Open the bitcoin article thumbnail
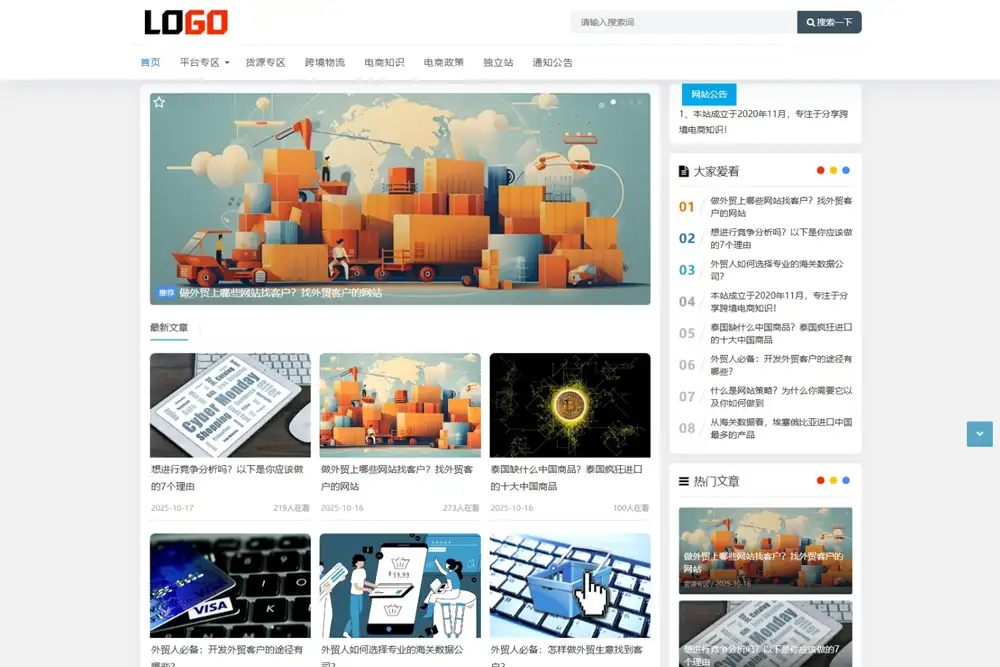Viewport: 1000px width, 667px height. coord(570,405)
